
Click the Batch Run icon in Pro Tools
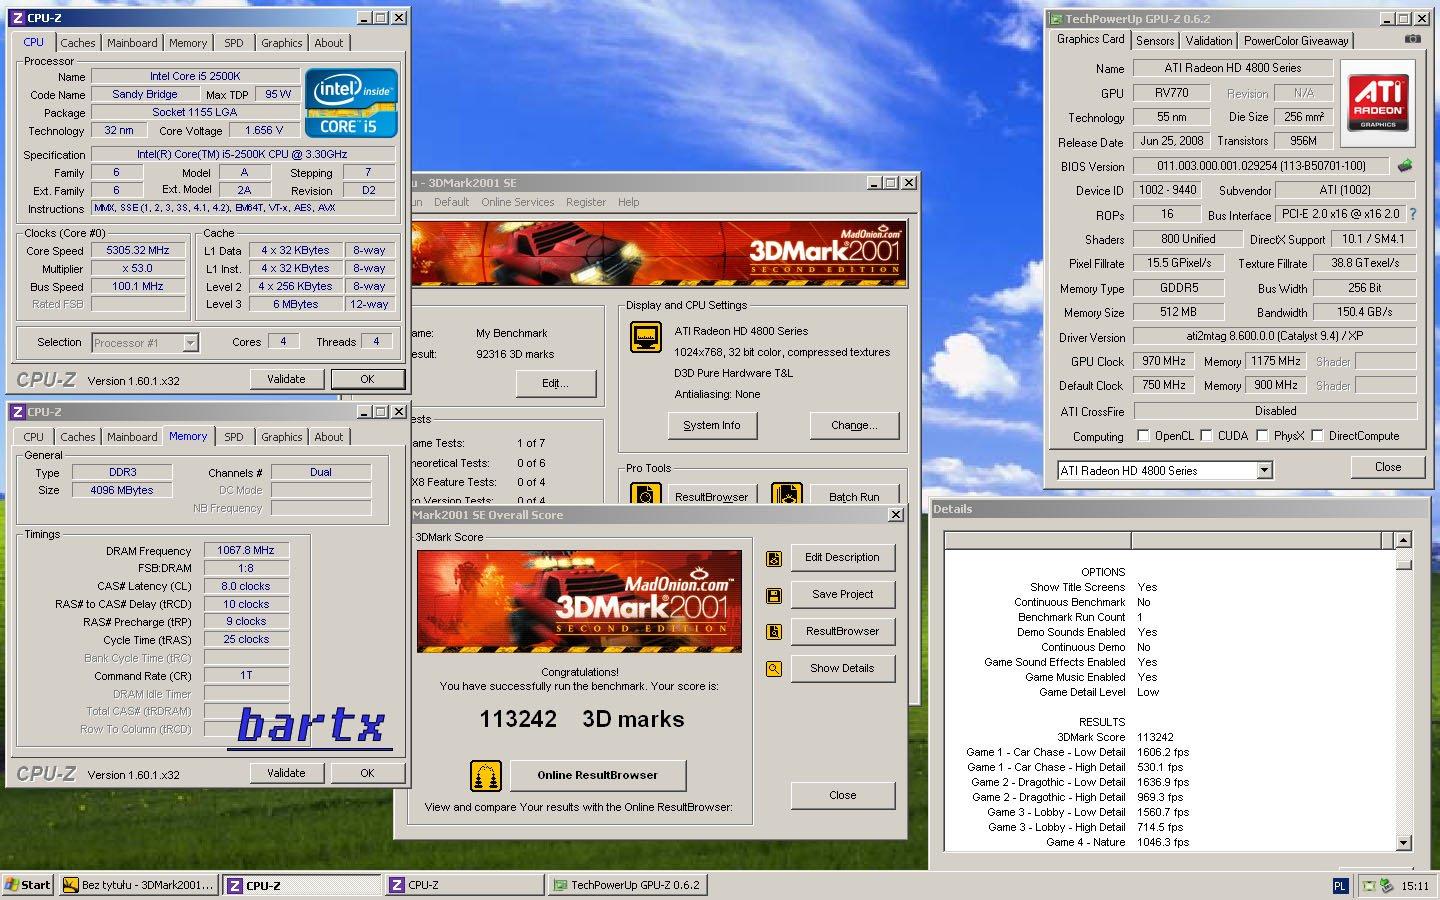tap(787, 494)
